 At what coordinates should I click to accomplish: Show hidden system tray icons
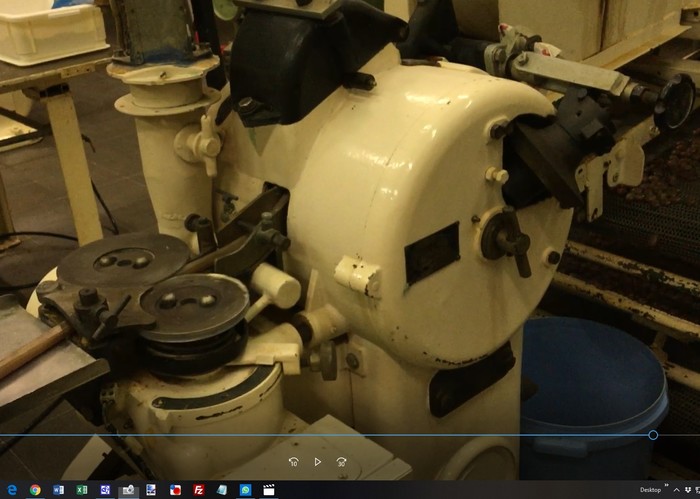(676, 490)
